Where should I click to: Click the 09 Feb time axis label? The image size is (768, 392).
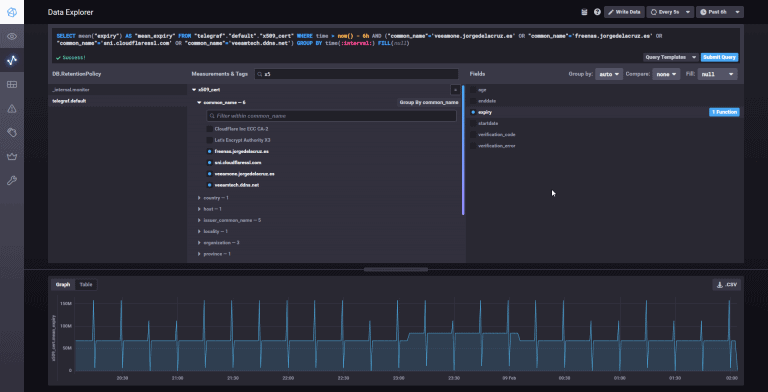(x=509, y=378)
